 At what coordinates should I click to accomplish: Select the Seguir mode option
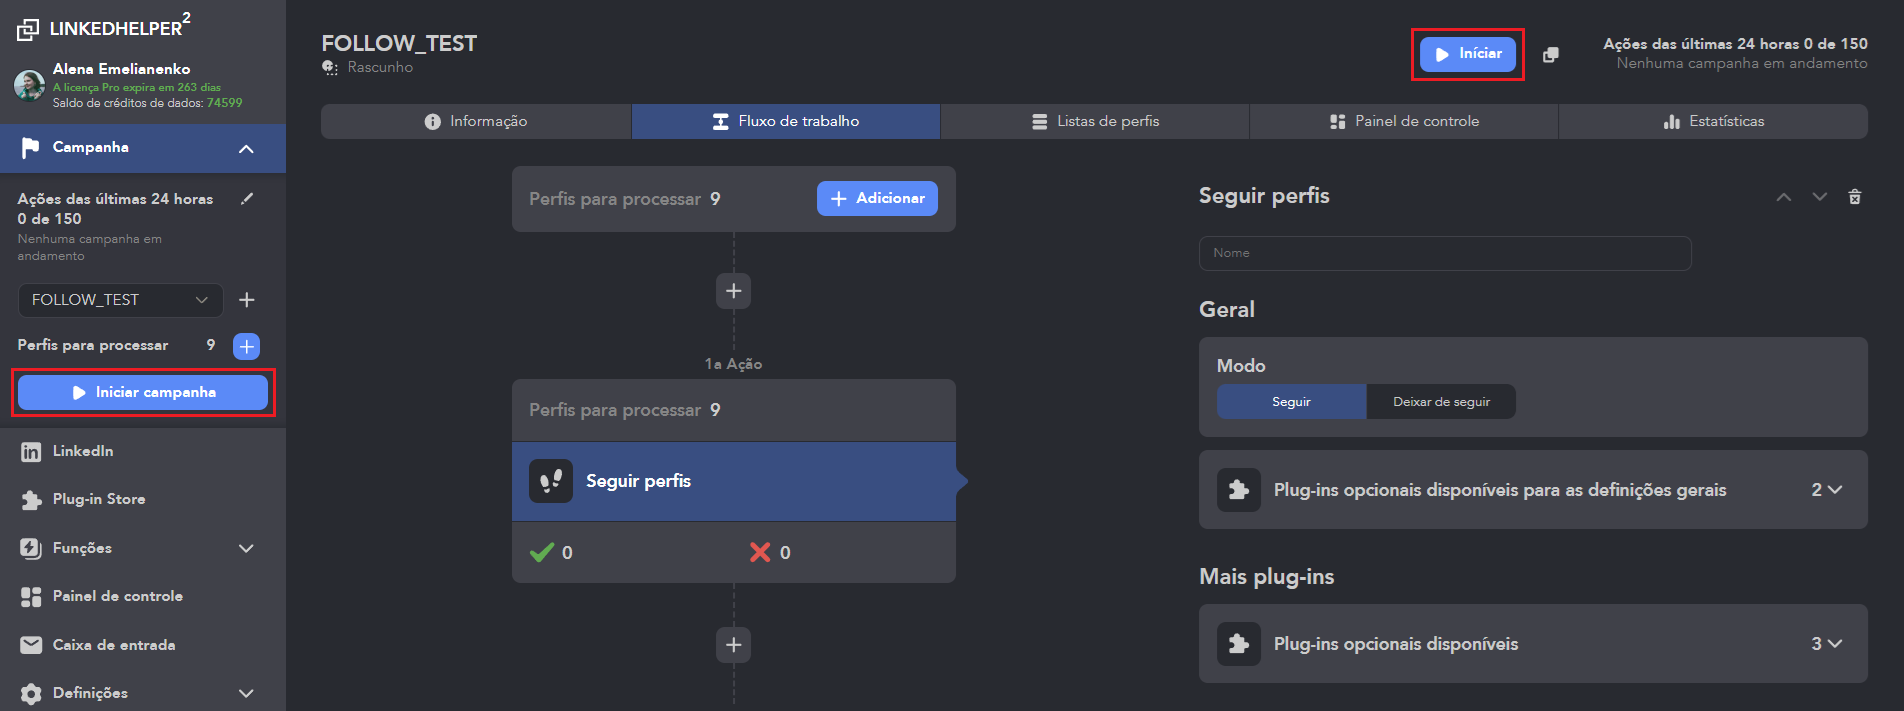coord(1291,402)
